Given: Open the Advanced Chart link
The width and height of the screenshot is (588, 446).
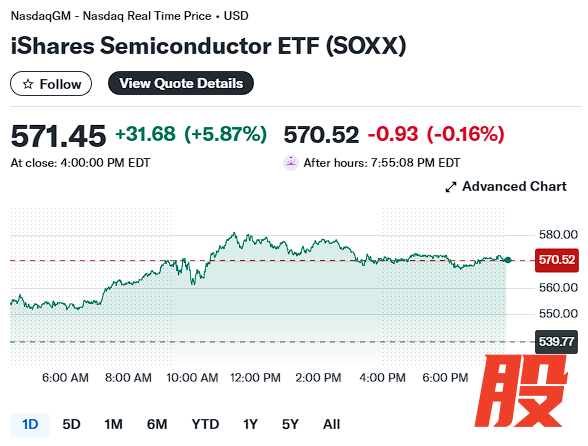Looking at the screenshot, I should [x=506, y=186].
